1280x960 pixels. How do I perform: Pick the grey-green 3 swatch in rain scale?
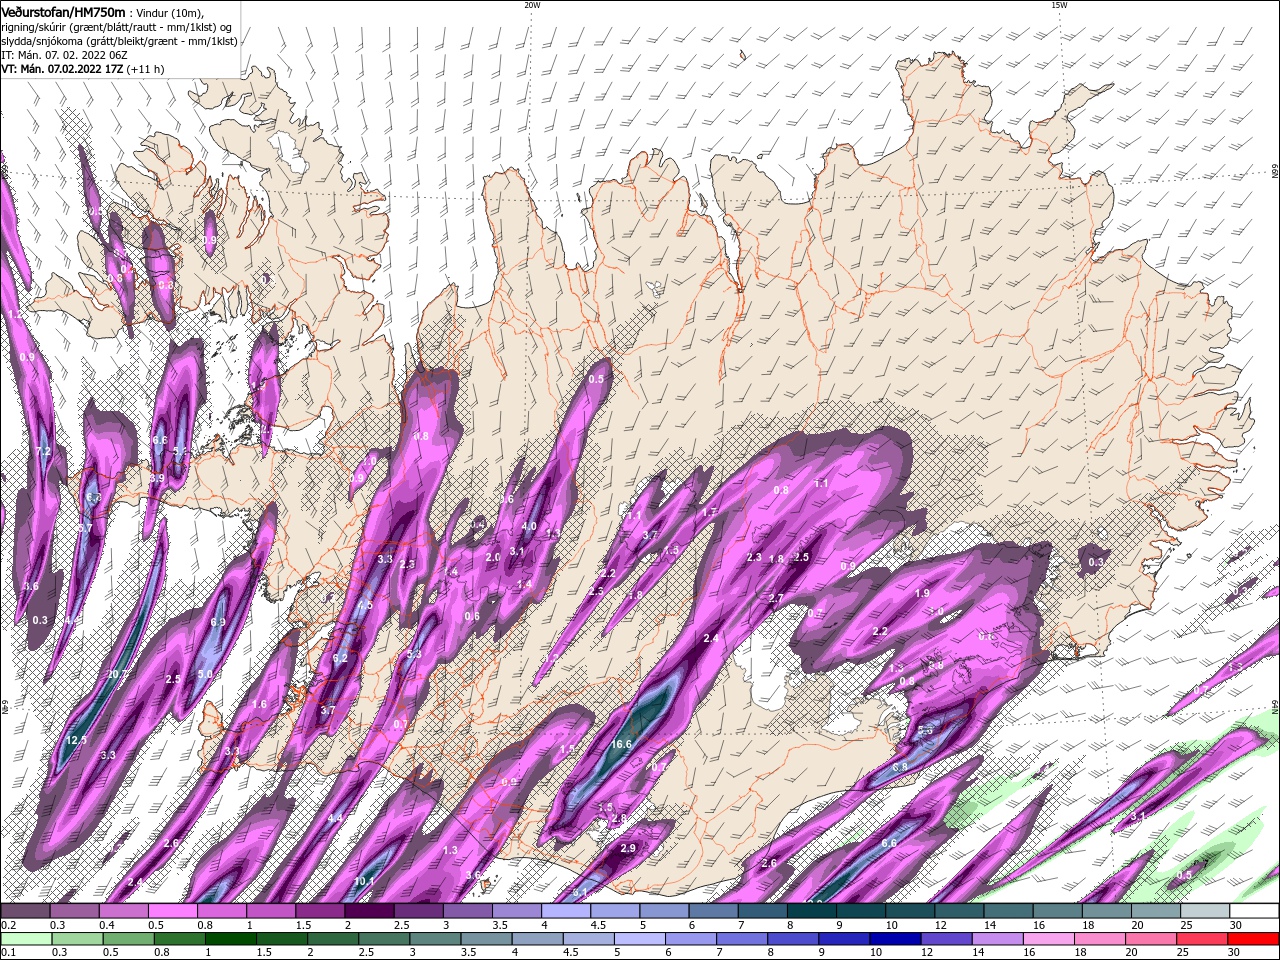(437, 938)
